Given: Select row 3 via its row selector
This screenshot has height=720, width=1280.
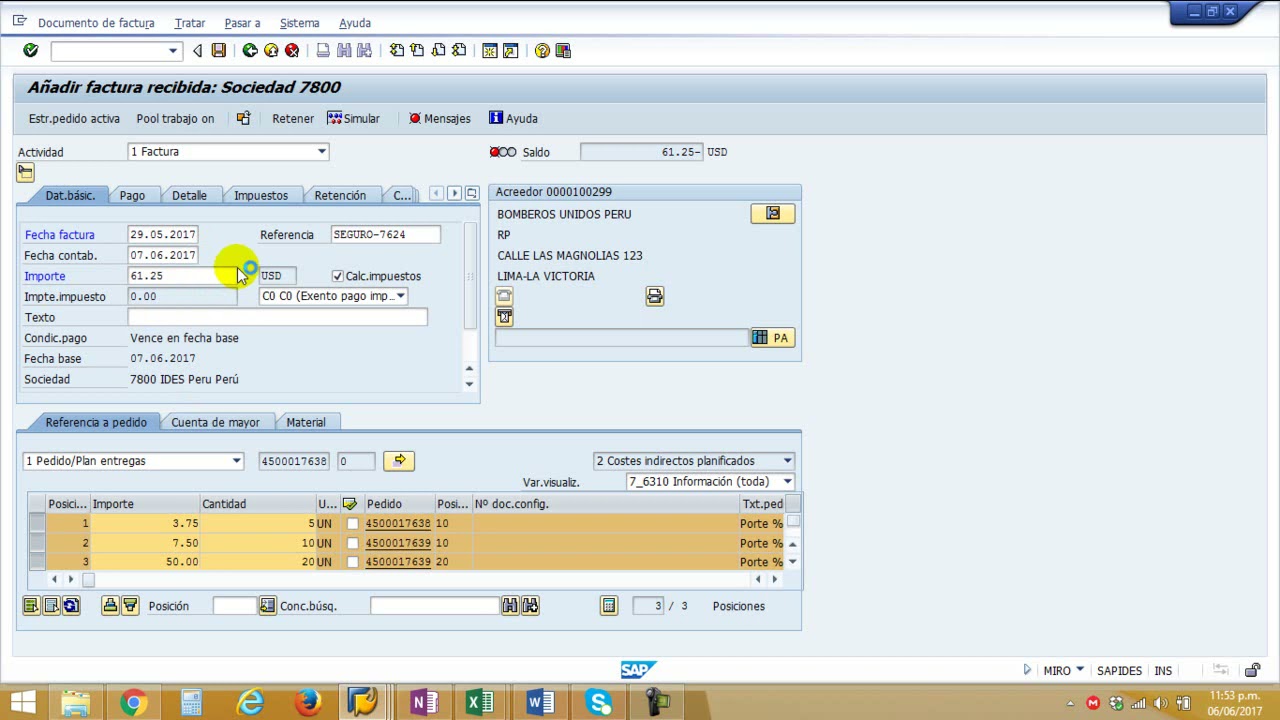Looking at the screenshot, I should pyautogui.click(x=36, y=562).
